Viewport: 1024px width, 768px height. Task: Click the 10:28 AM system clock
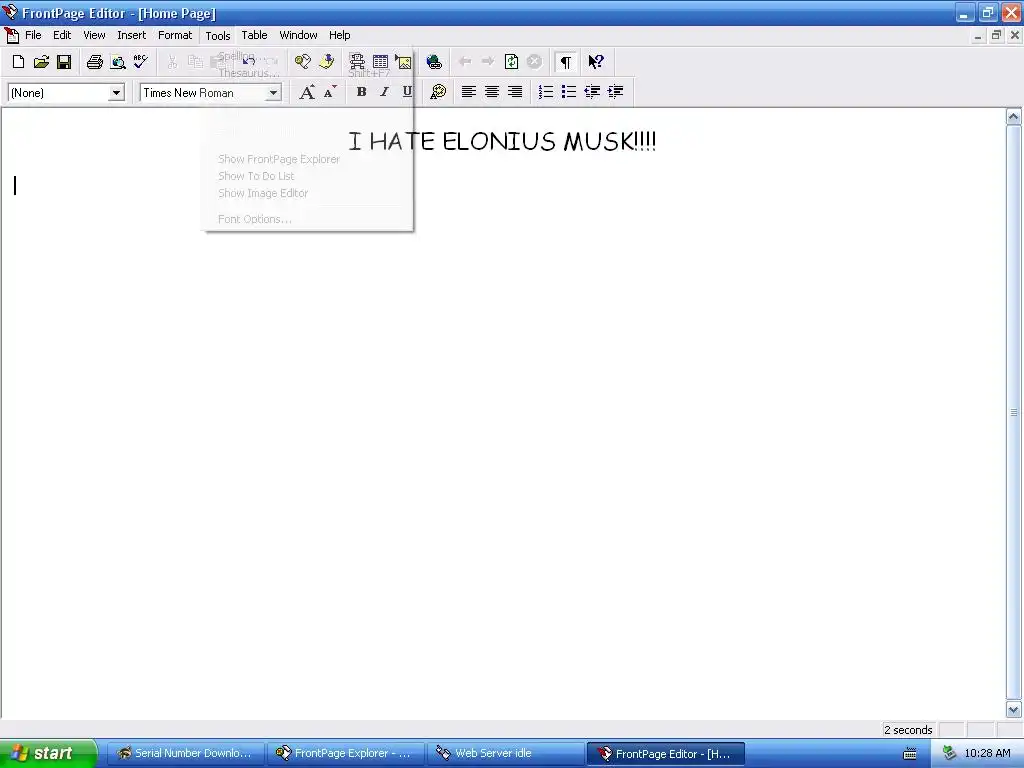point(987,754)
